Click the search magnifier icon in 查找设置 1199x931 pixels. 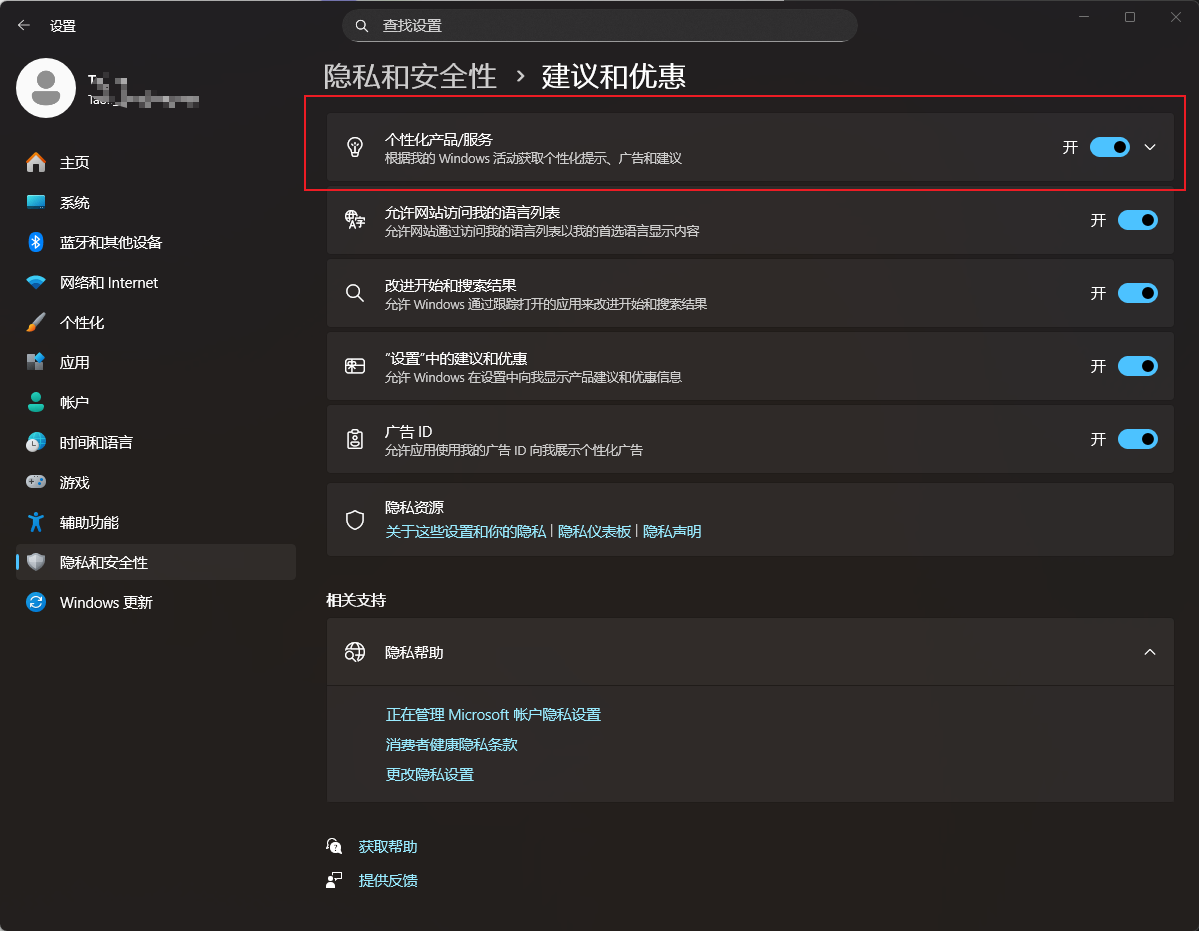[362, 26]
